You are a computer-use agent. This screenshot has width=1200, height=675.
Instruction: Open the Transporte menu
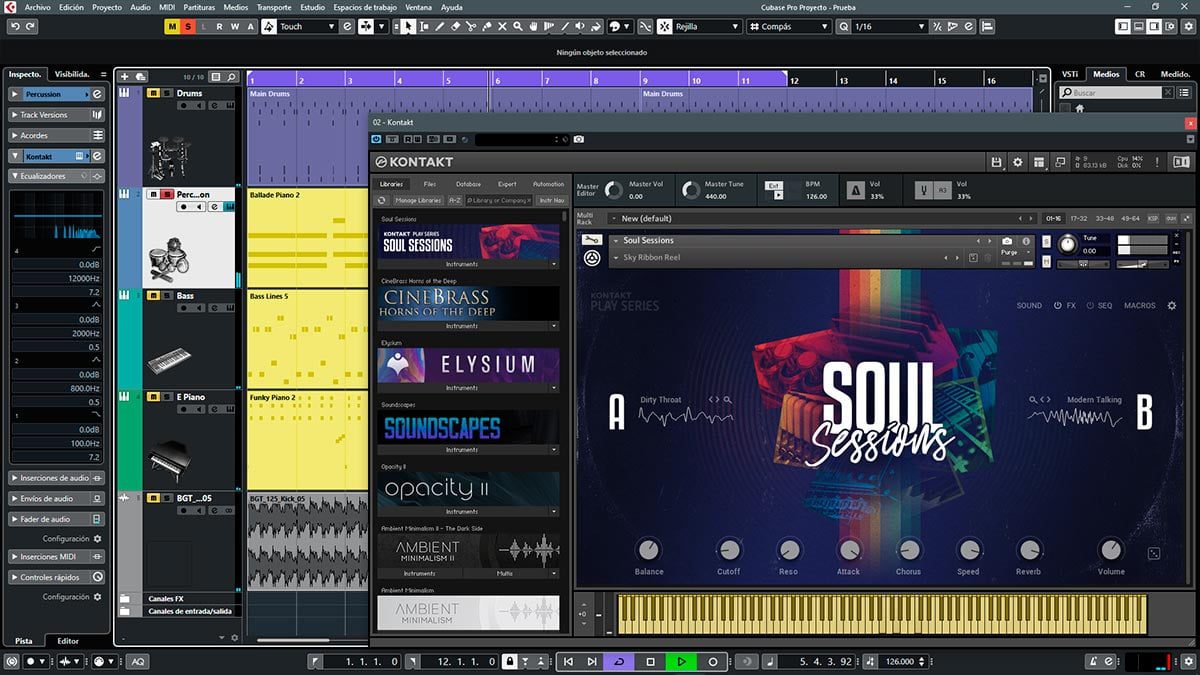tap(274, 7)
